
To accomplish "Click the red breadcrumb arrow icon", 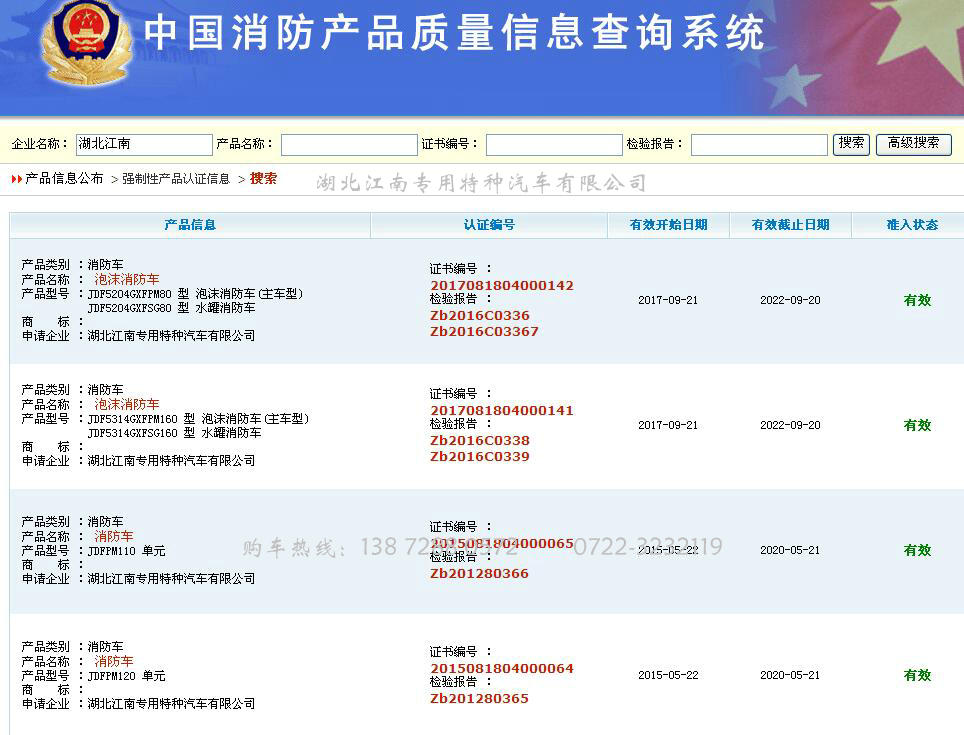I will 16,179.
